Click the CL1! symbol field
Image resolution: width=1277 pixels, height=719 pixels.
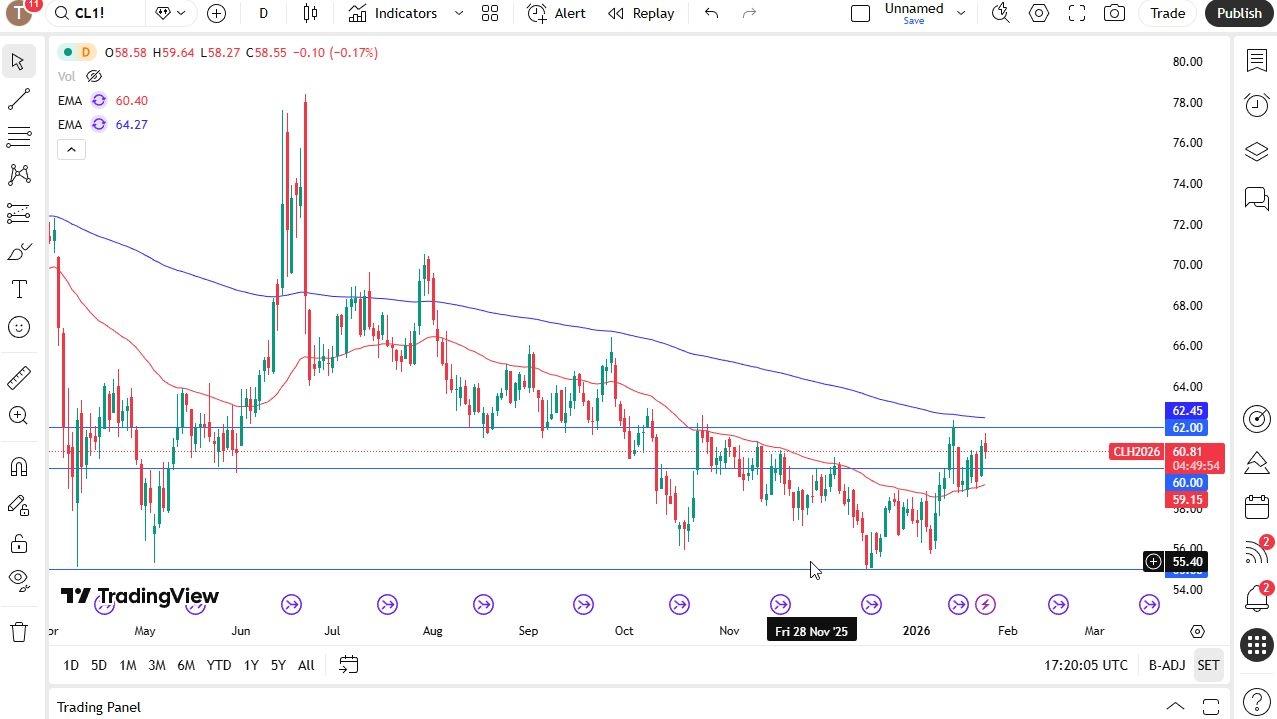click(84, 13)
